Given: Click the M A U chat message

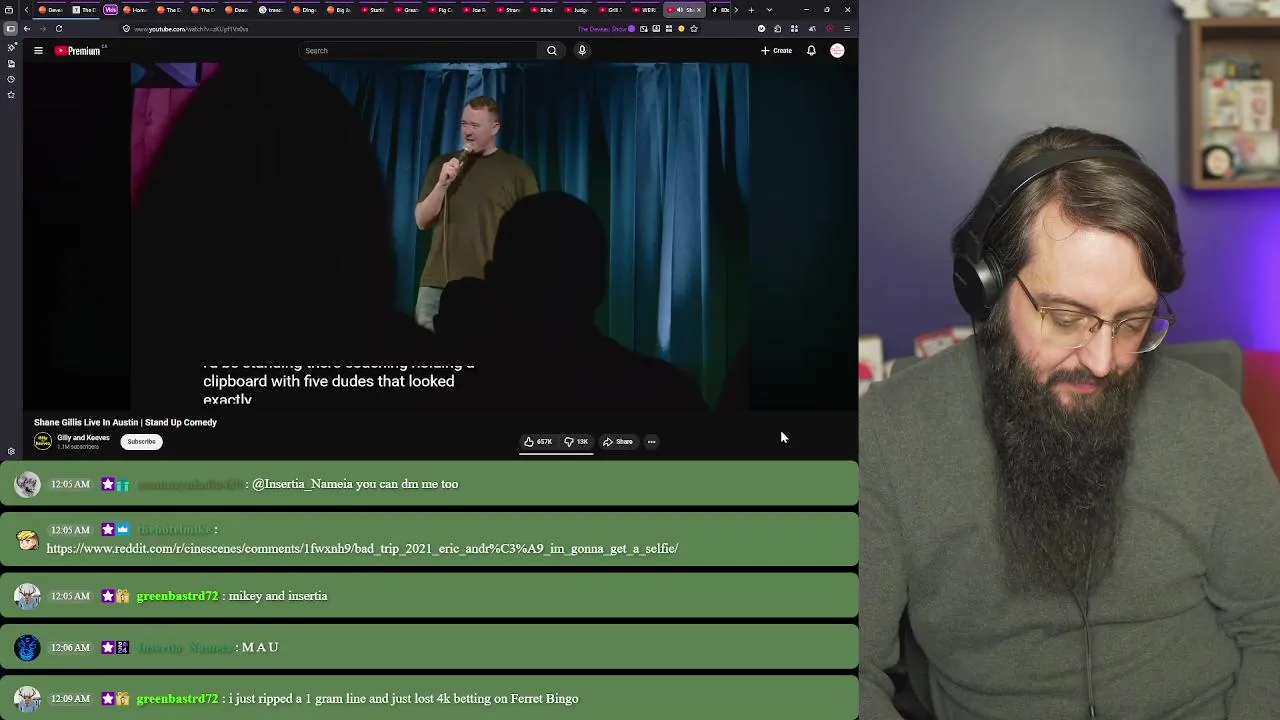Looking at the screenshot, I should [x=260, y=647].
